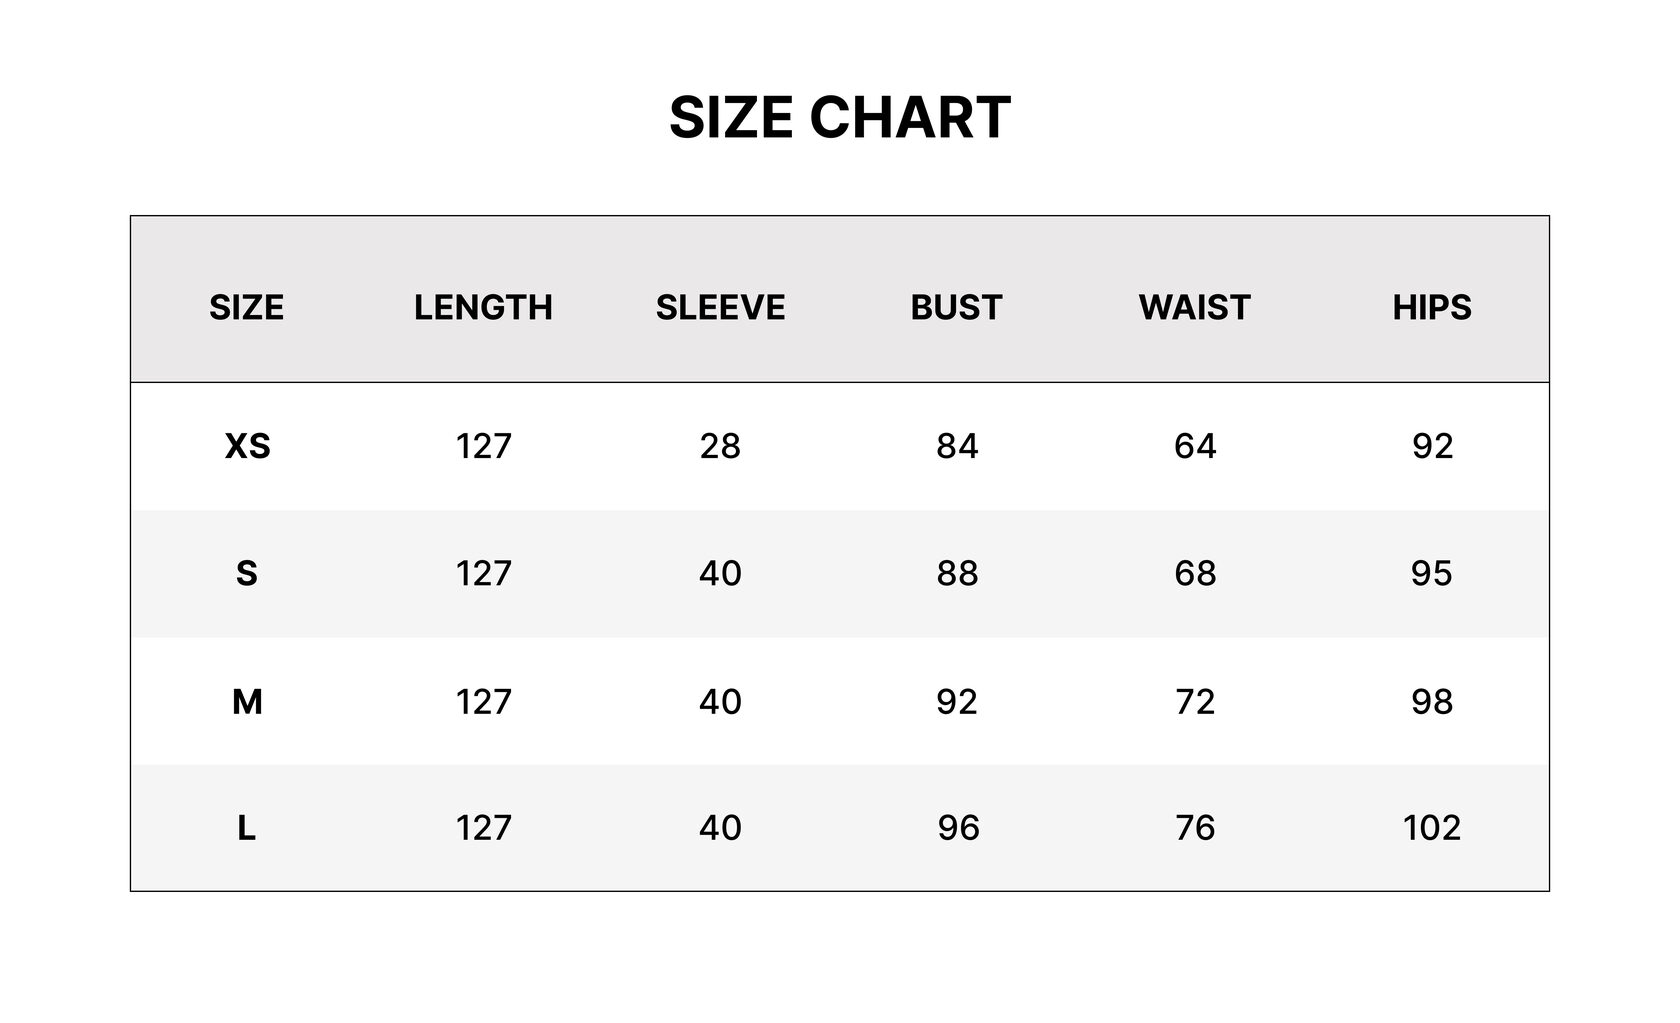Screen dimensions: 1680x1023
Task: Click the XS bust value 84
Action: [x=957, y=446]
